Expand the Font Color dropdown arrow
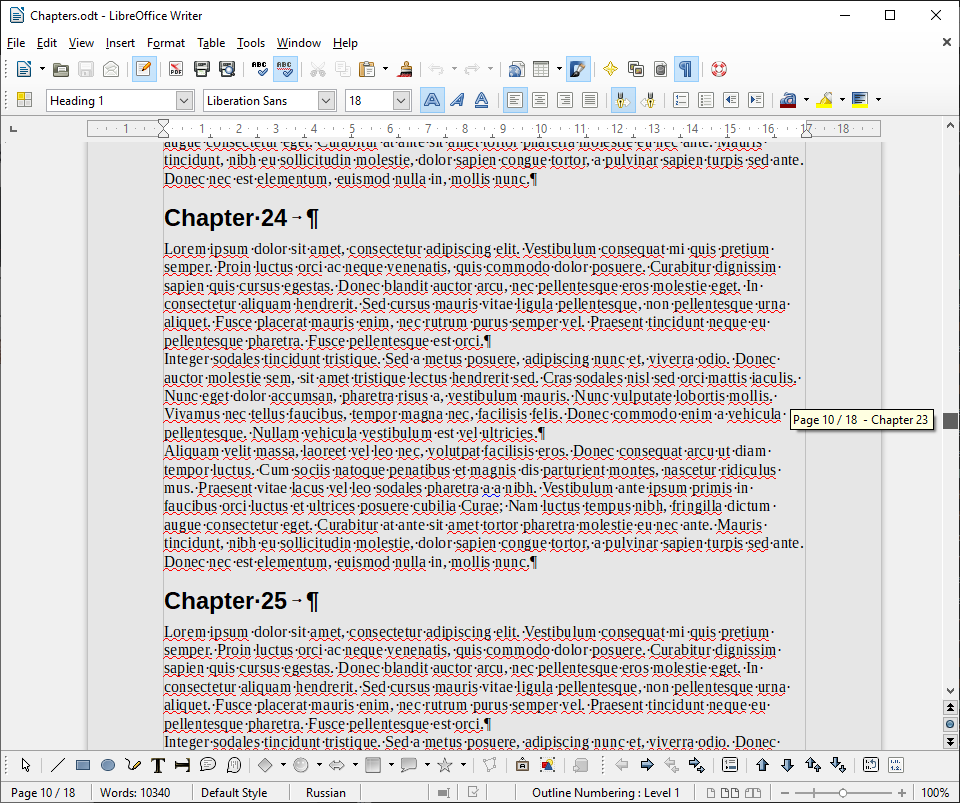The width and height of the screenshot is (960, 803). (x=806, y=99)
